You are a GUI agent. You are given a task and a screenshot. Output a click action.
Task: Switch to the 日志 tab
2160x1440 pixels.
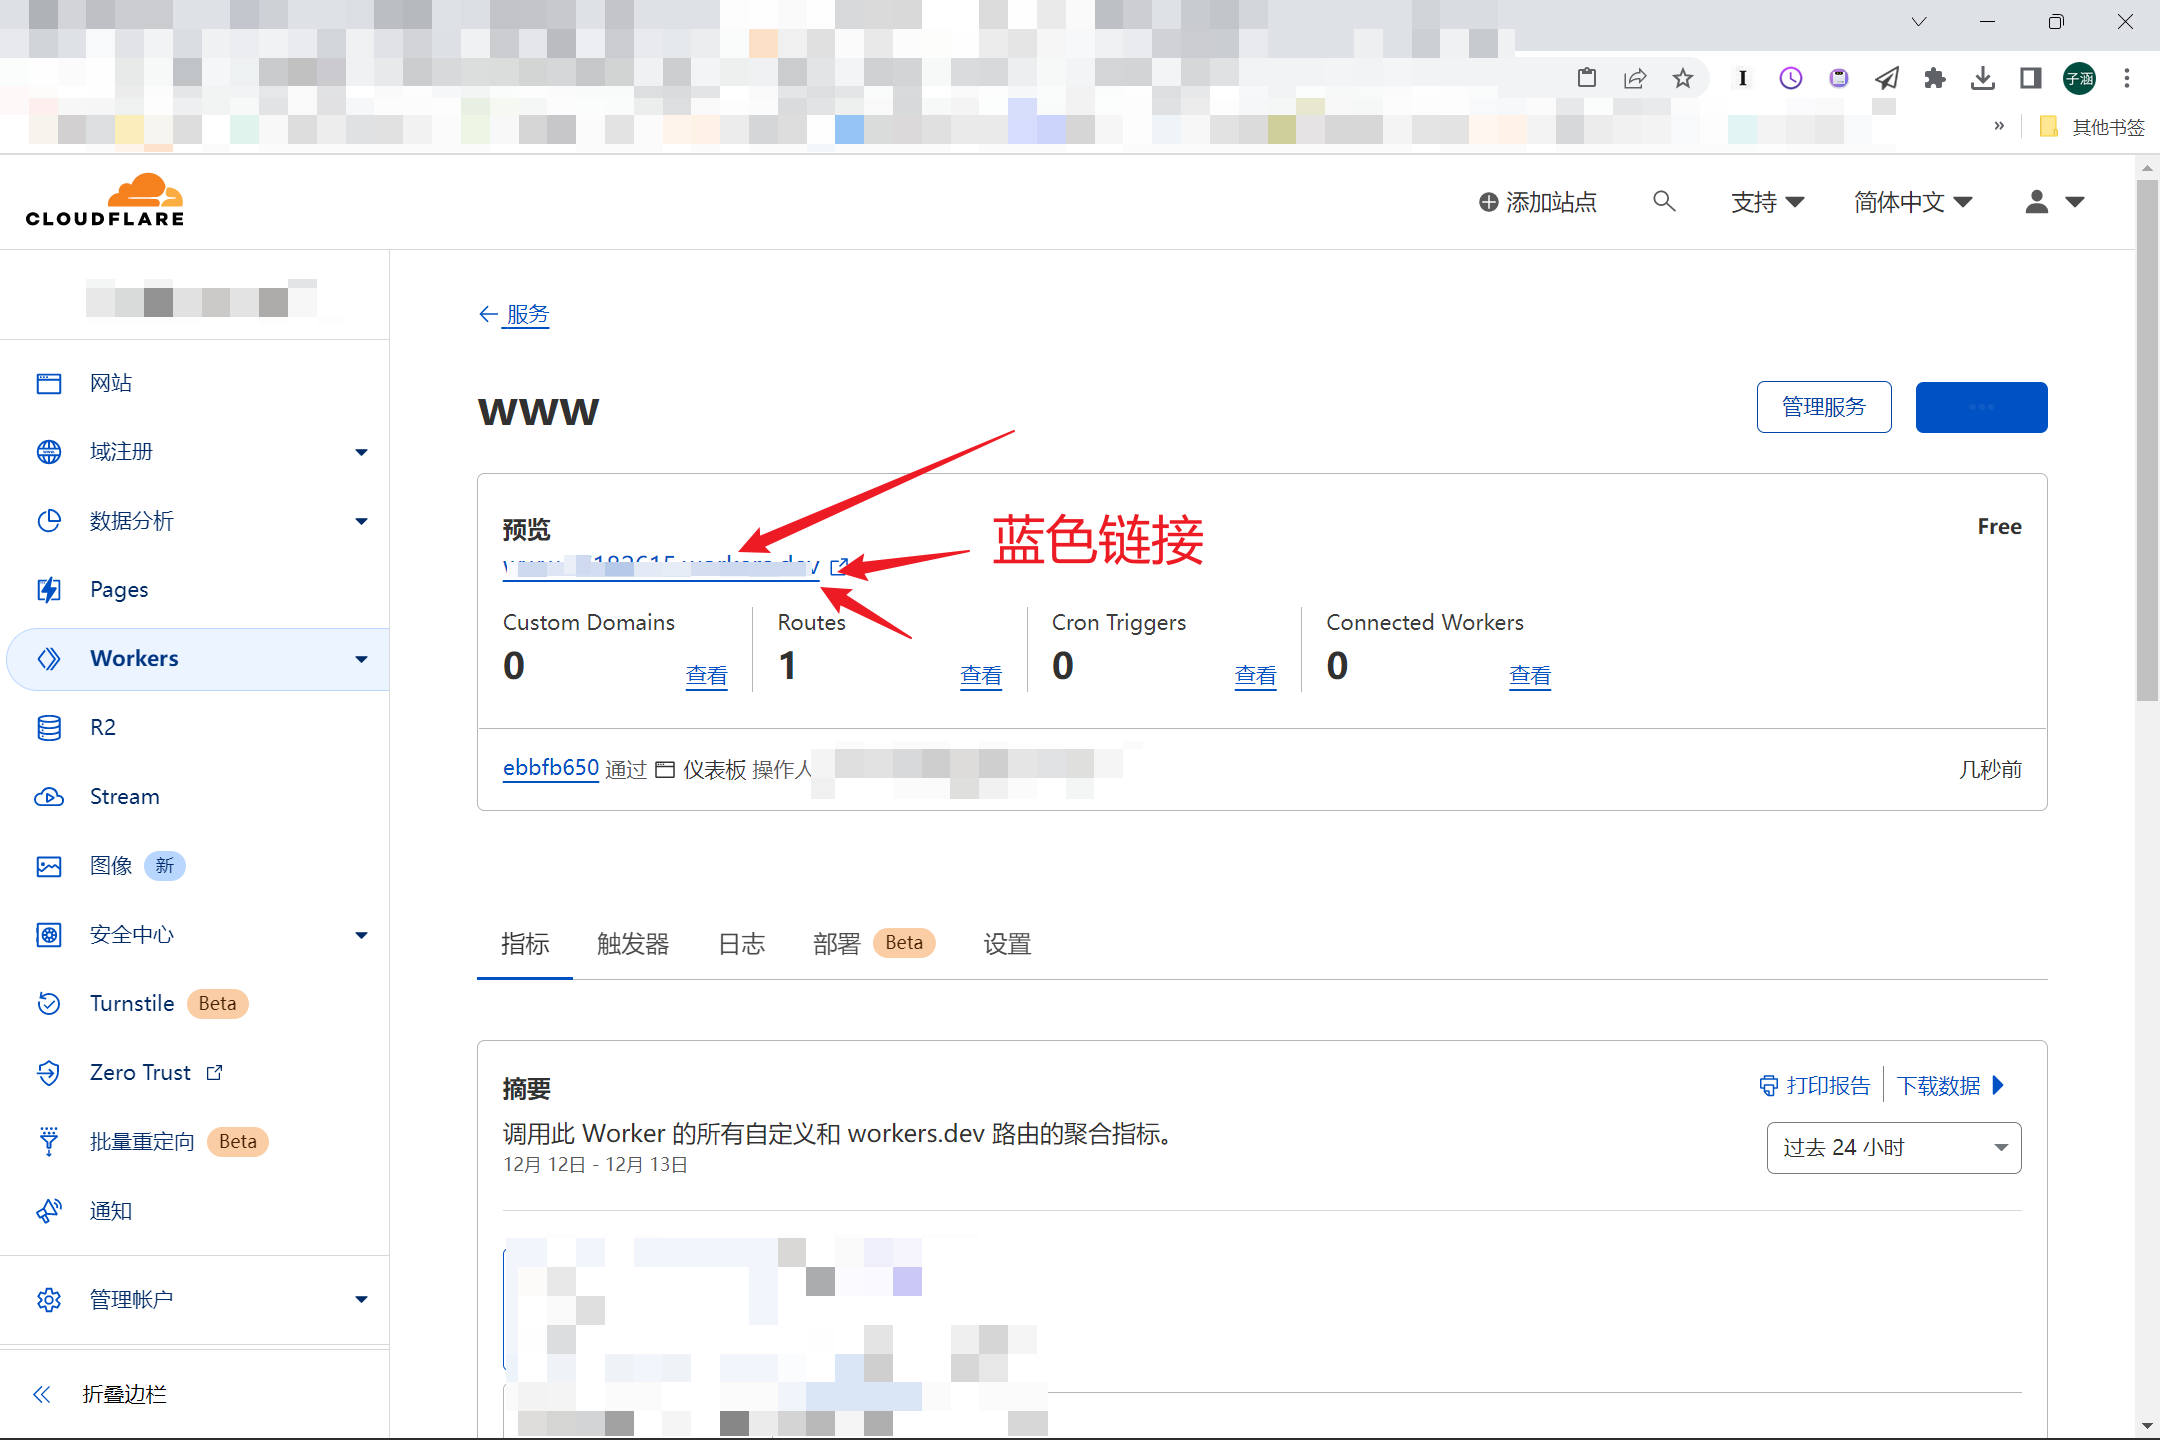tap(742, 944)
